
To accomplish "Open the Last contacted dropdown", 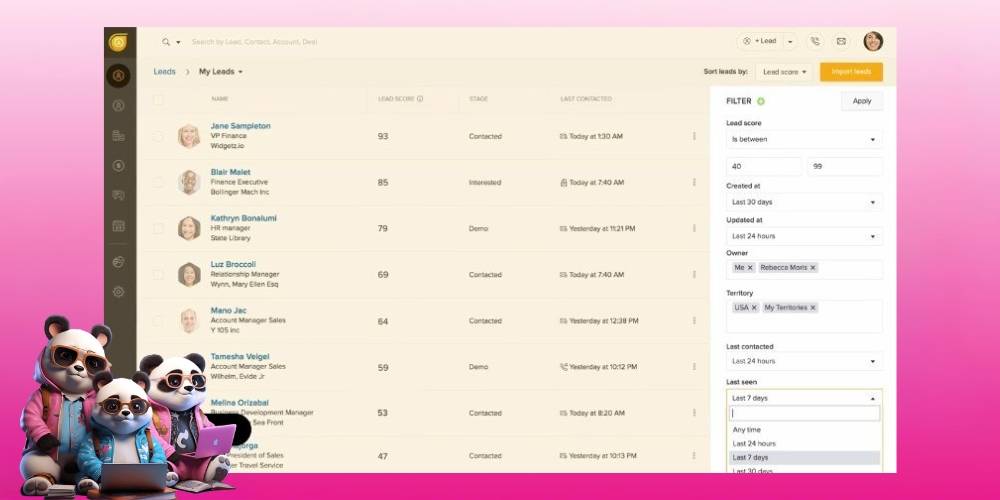I will coord(804,361).
